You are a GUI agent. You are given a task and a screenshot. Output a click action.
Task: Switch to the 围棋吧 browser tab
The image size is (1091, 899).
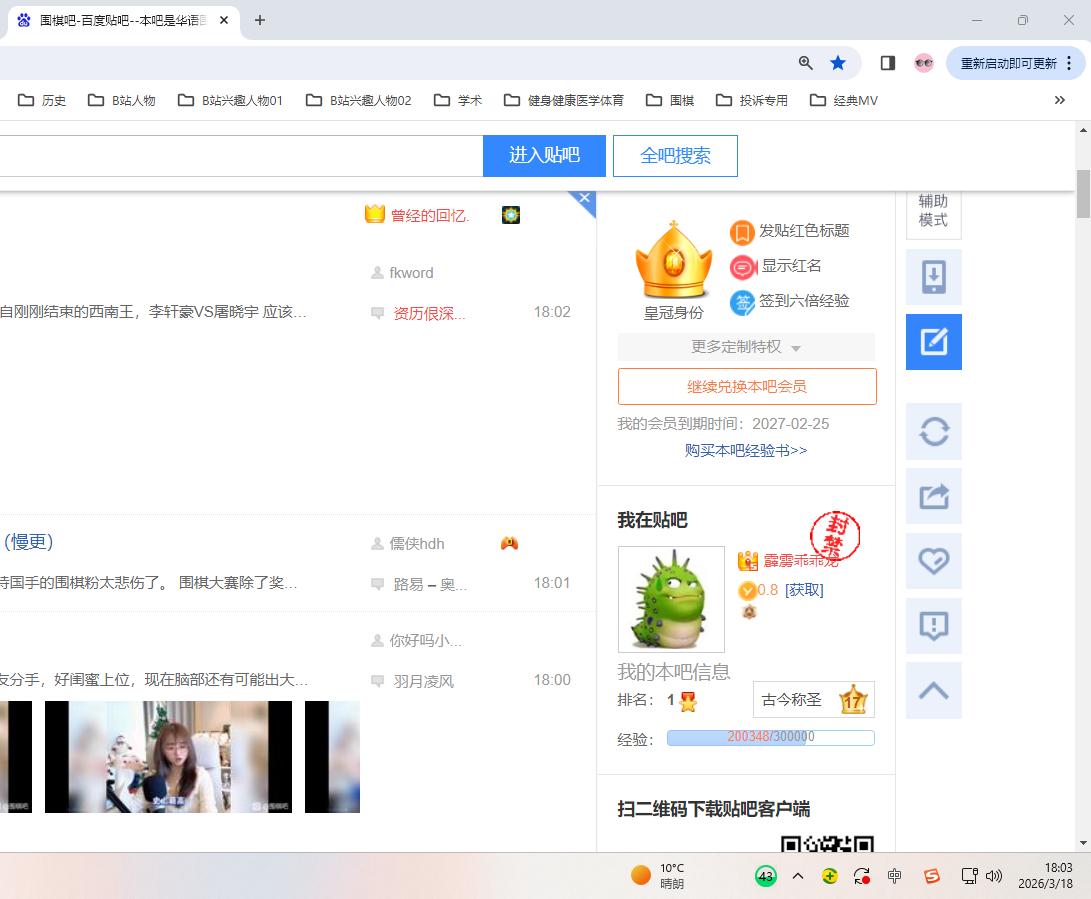click(x=120, y=20)
